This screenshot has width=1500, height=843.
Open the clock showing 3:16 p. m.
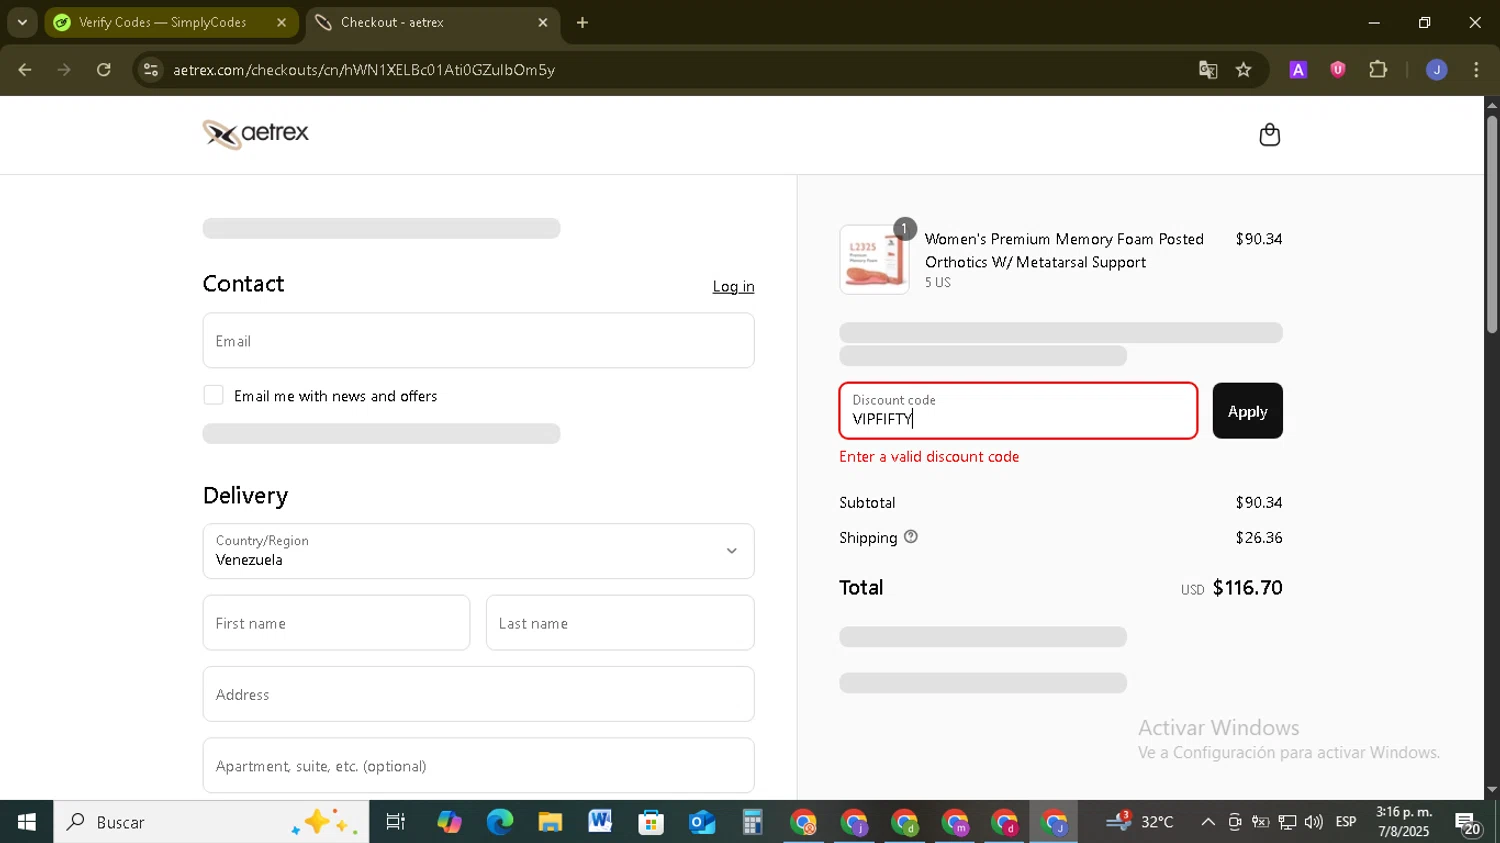(1404, 822)
